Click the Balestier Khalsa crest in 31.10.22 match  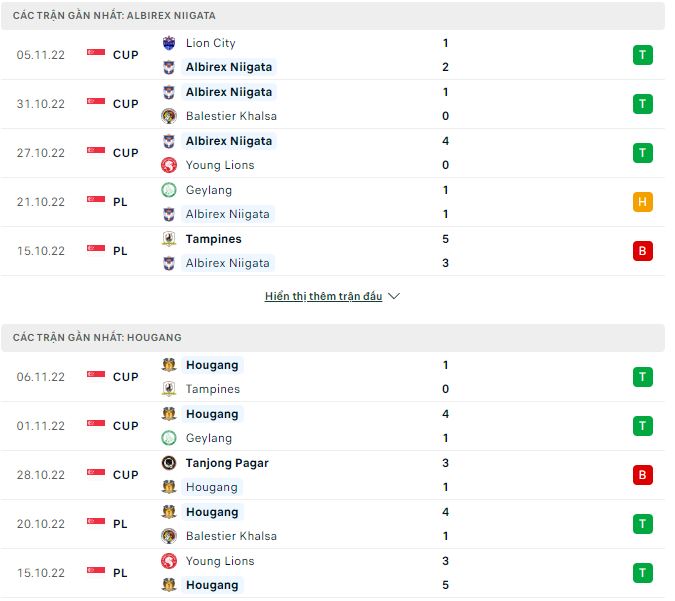(x=168, y=116)
